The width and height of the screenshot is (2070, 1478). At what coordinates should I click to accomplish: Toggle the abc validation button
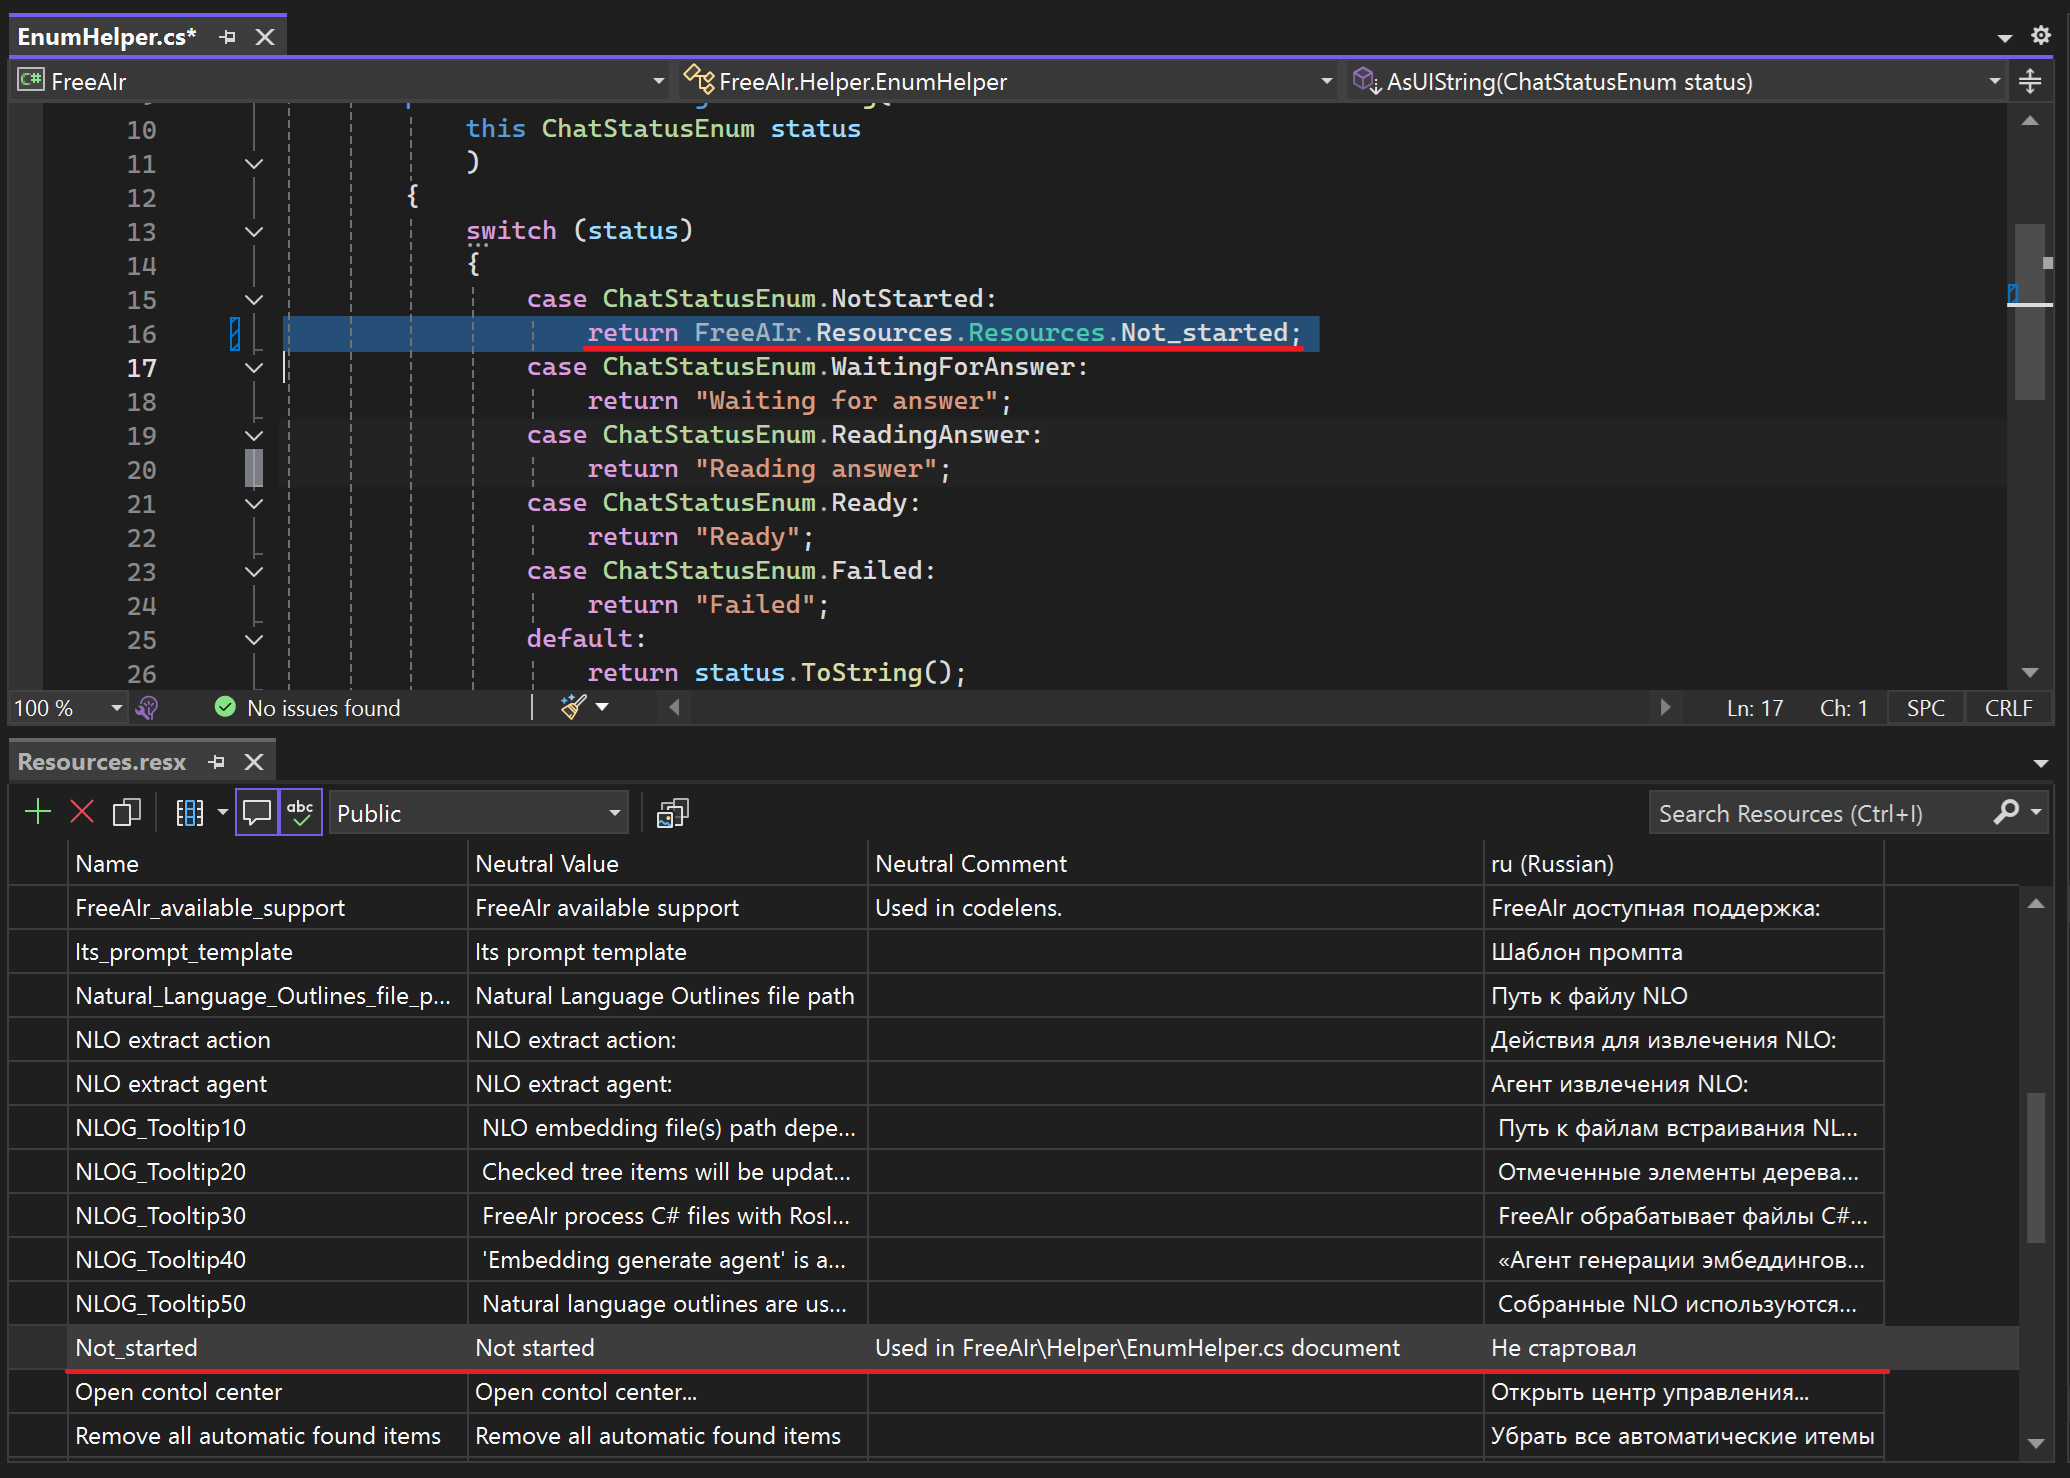[x=300, y=812]
